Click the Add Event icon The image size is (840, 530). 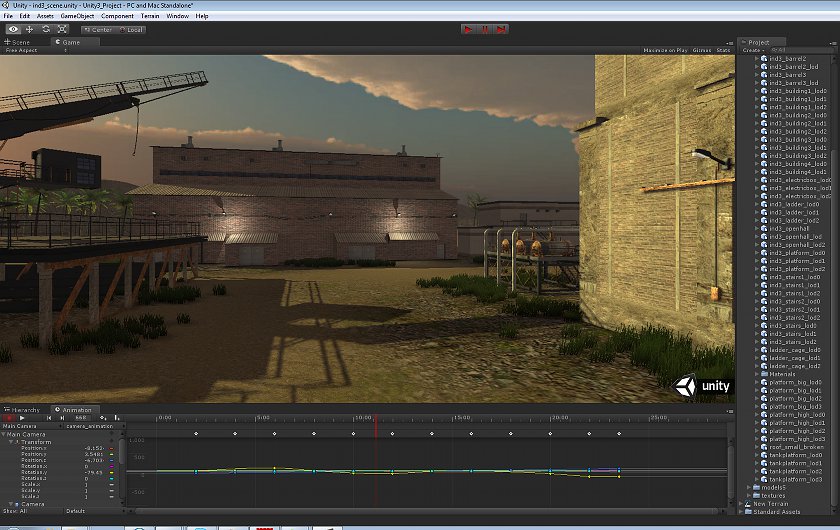(117, 417)
